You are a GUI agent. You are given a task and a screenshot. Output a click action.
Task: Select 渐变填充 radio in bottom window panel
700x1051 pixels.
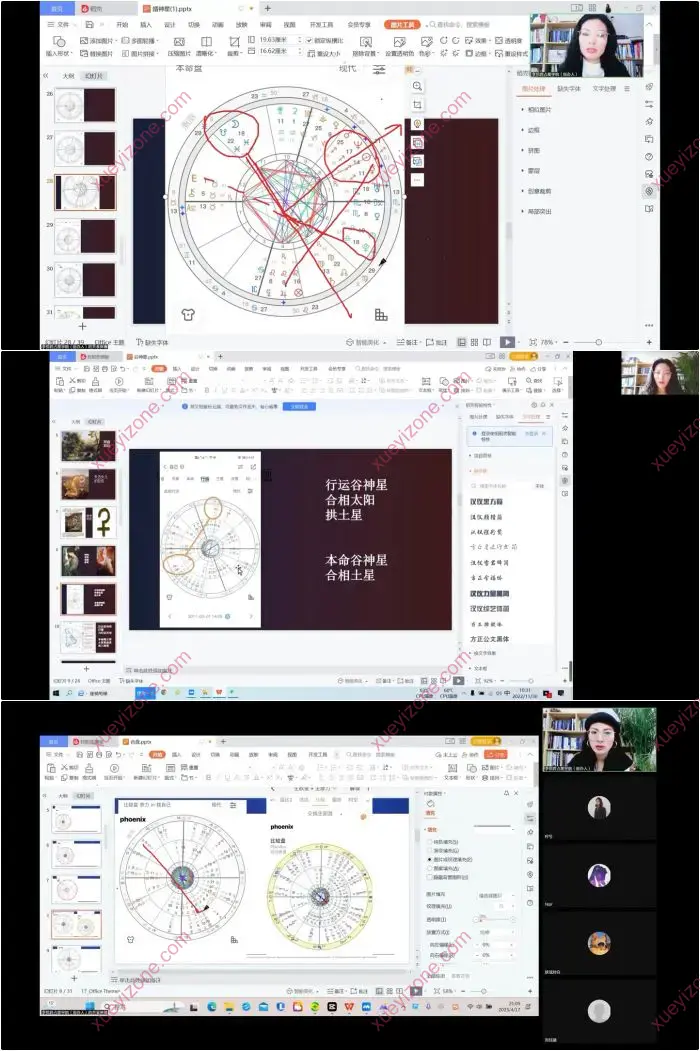click(x=430, y=851)
